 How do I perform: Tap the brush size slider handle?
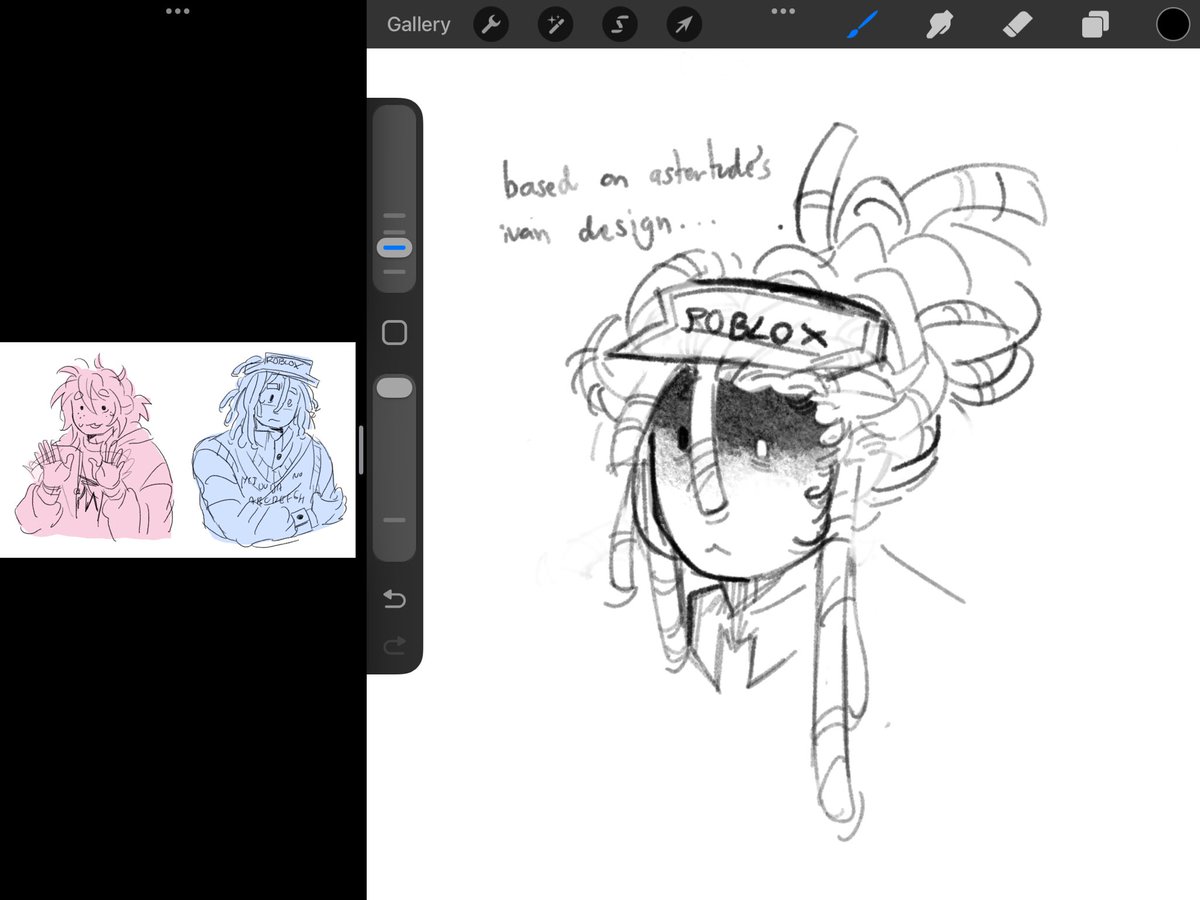(x=395, y=247)
